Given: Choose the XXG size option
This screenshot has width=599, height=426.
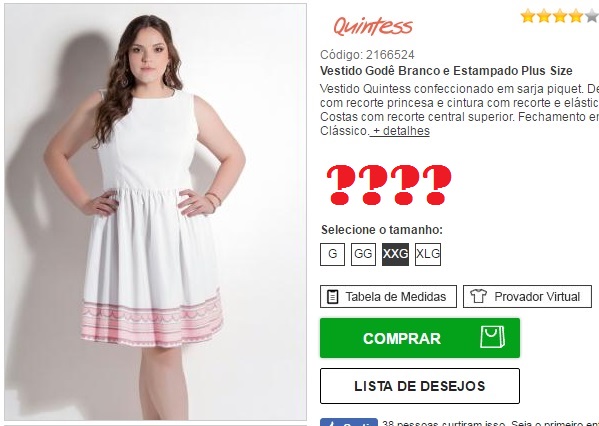Looking at the screenshot, I should 395,254.
